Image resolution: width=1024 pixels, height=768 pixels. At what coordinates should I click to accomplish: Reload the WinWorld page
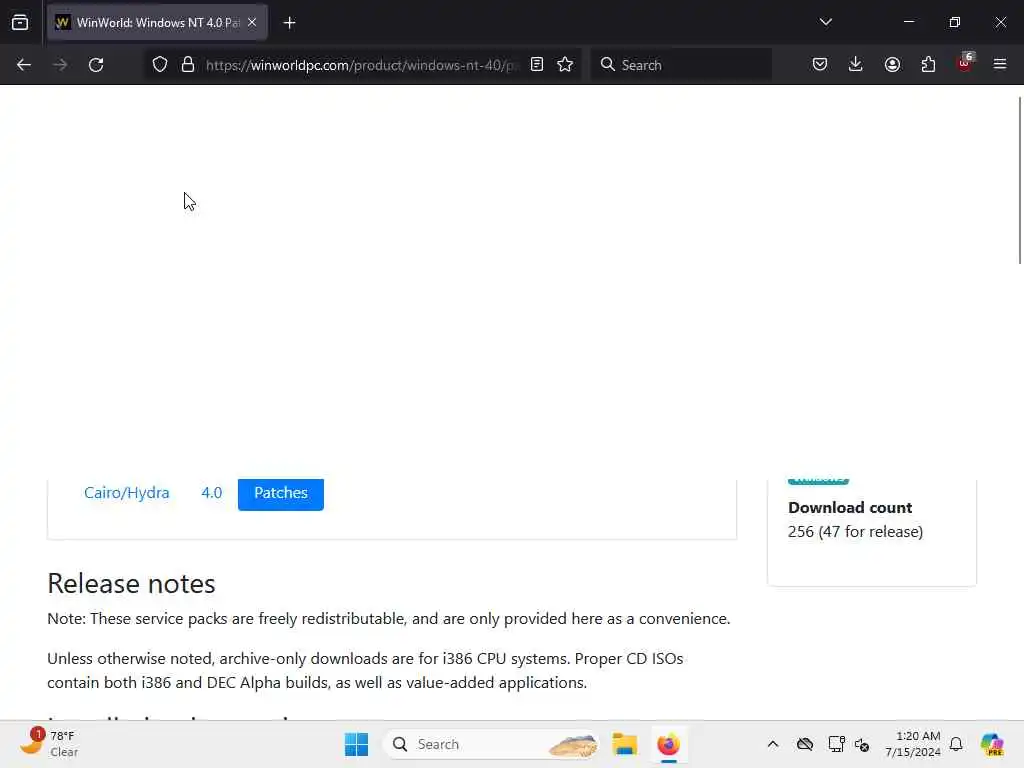point(96,65)
